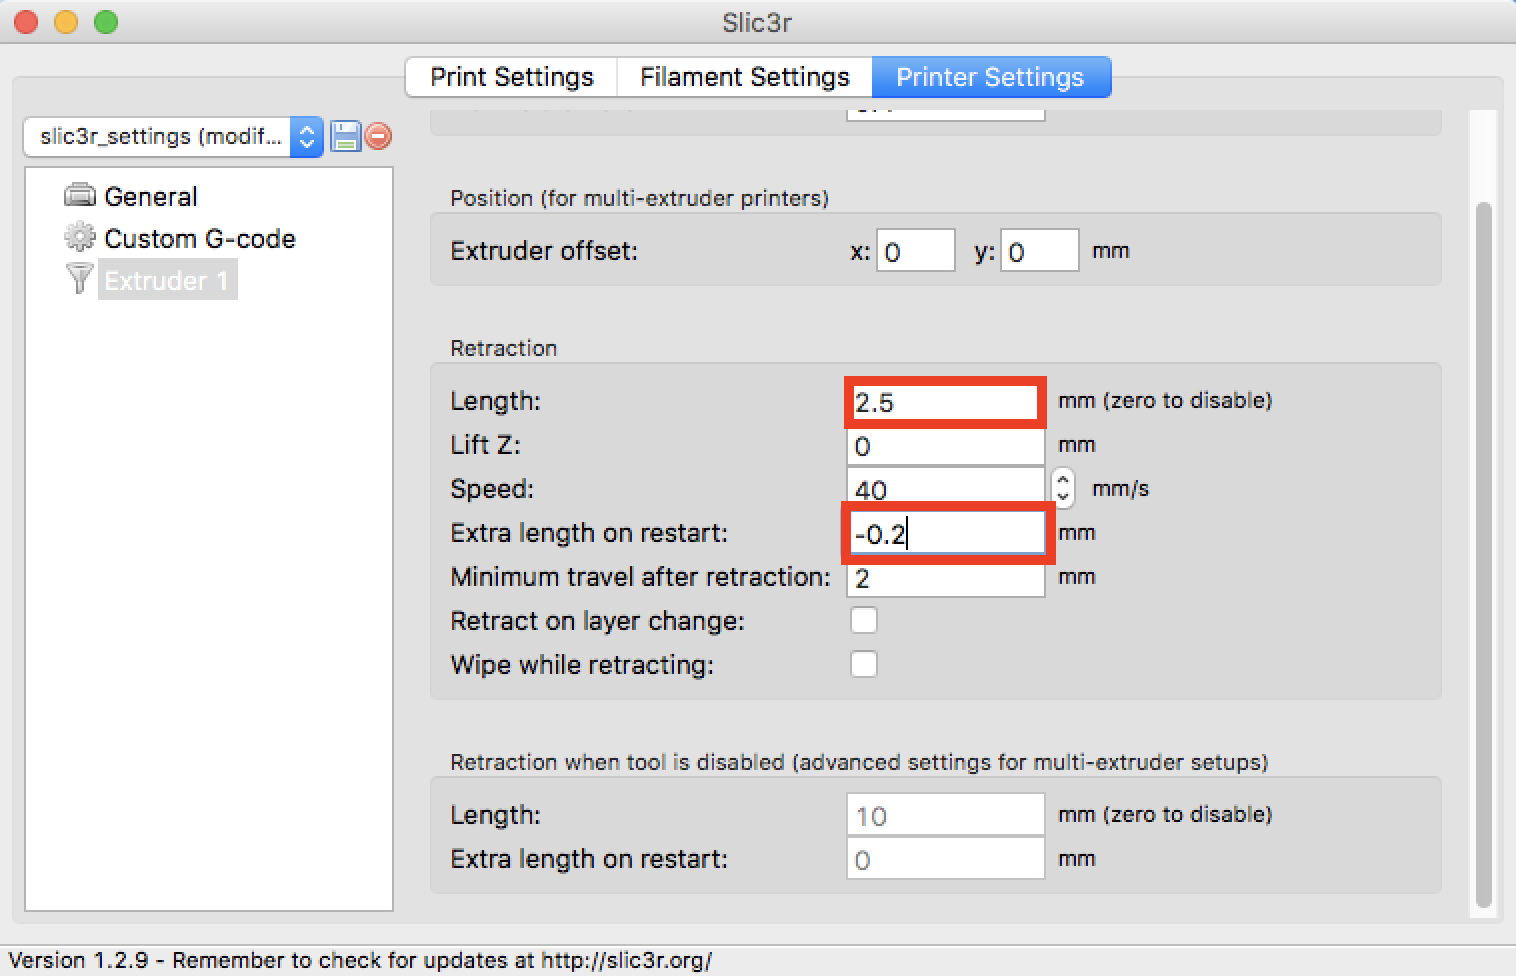Click the General printer icon in sidebar
1516x976 pixels.
80,195
